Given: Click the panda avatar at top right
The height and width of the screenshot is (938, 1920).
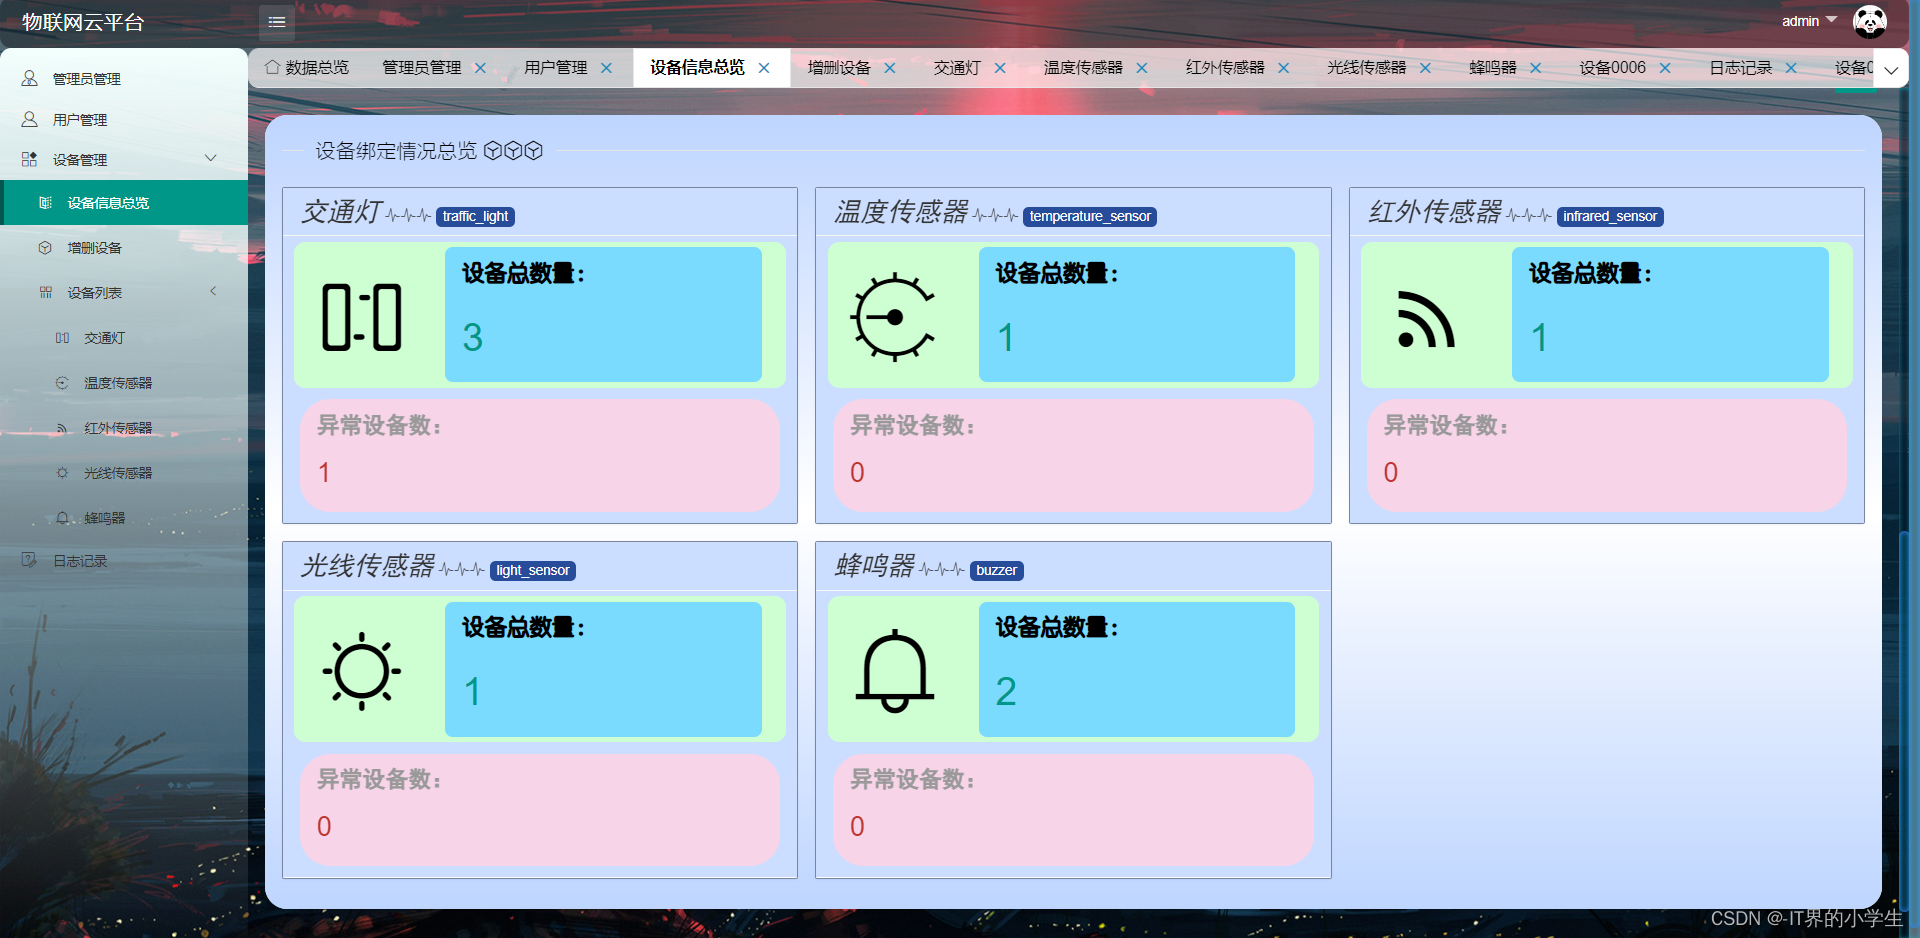Looking at the screenshot, I should tap(1869, 21).
